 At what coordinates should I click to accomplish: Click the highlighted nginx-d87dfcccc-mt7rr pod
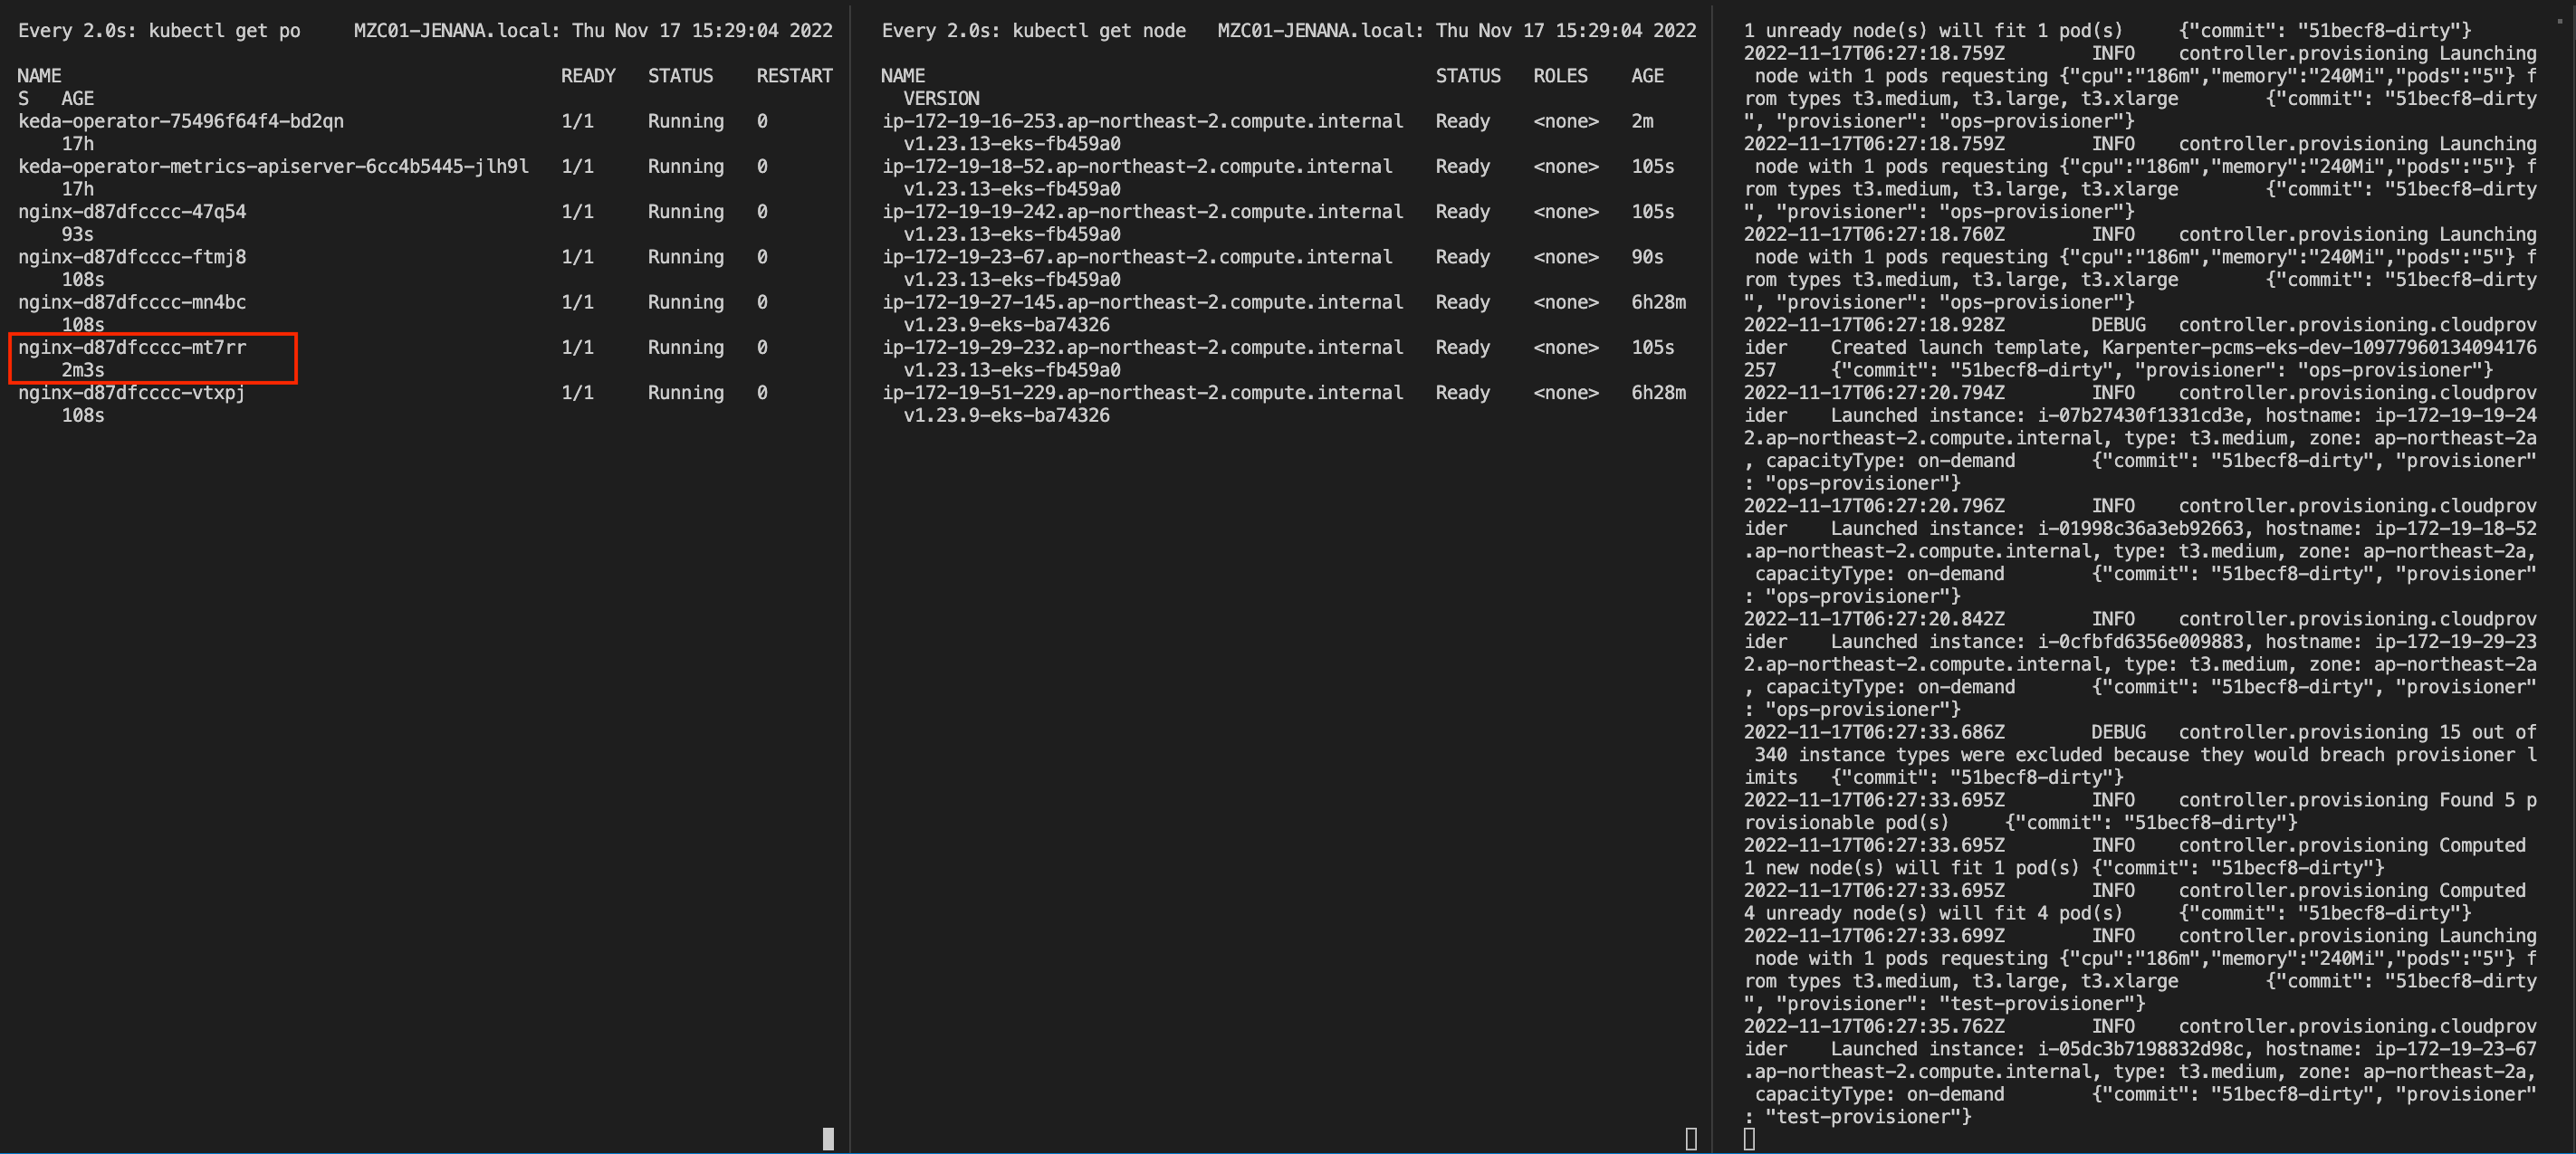(132, 348)
